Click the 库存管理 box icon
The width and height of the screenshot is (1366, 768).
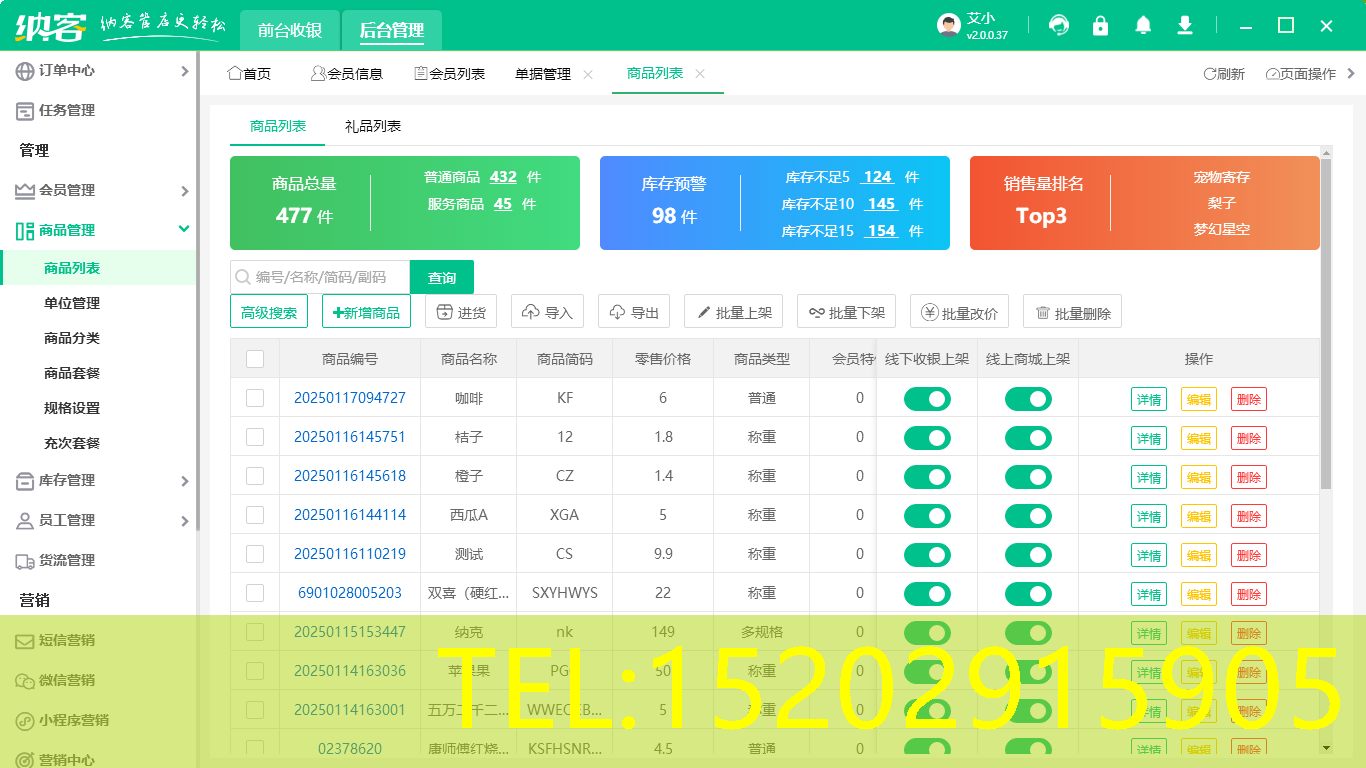pos(25,481)
